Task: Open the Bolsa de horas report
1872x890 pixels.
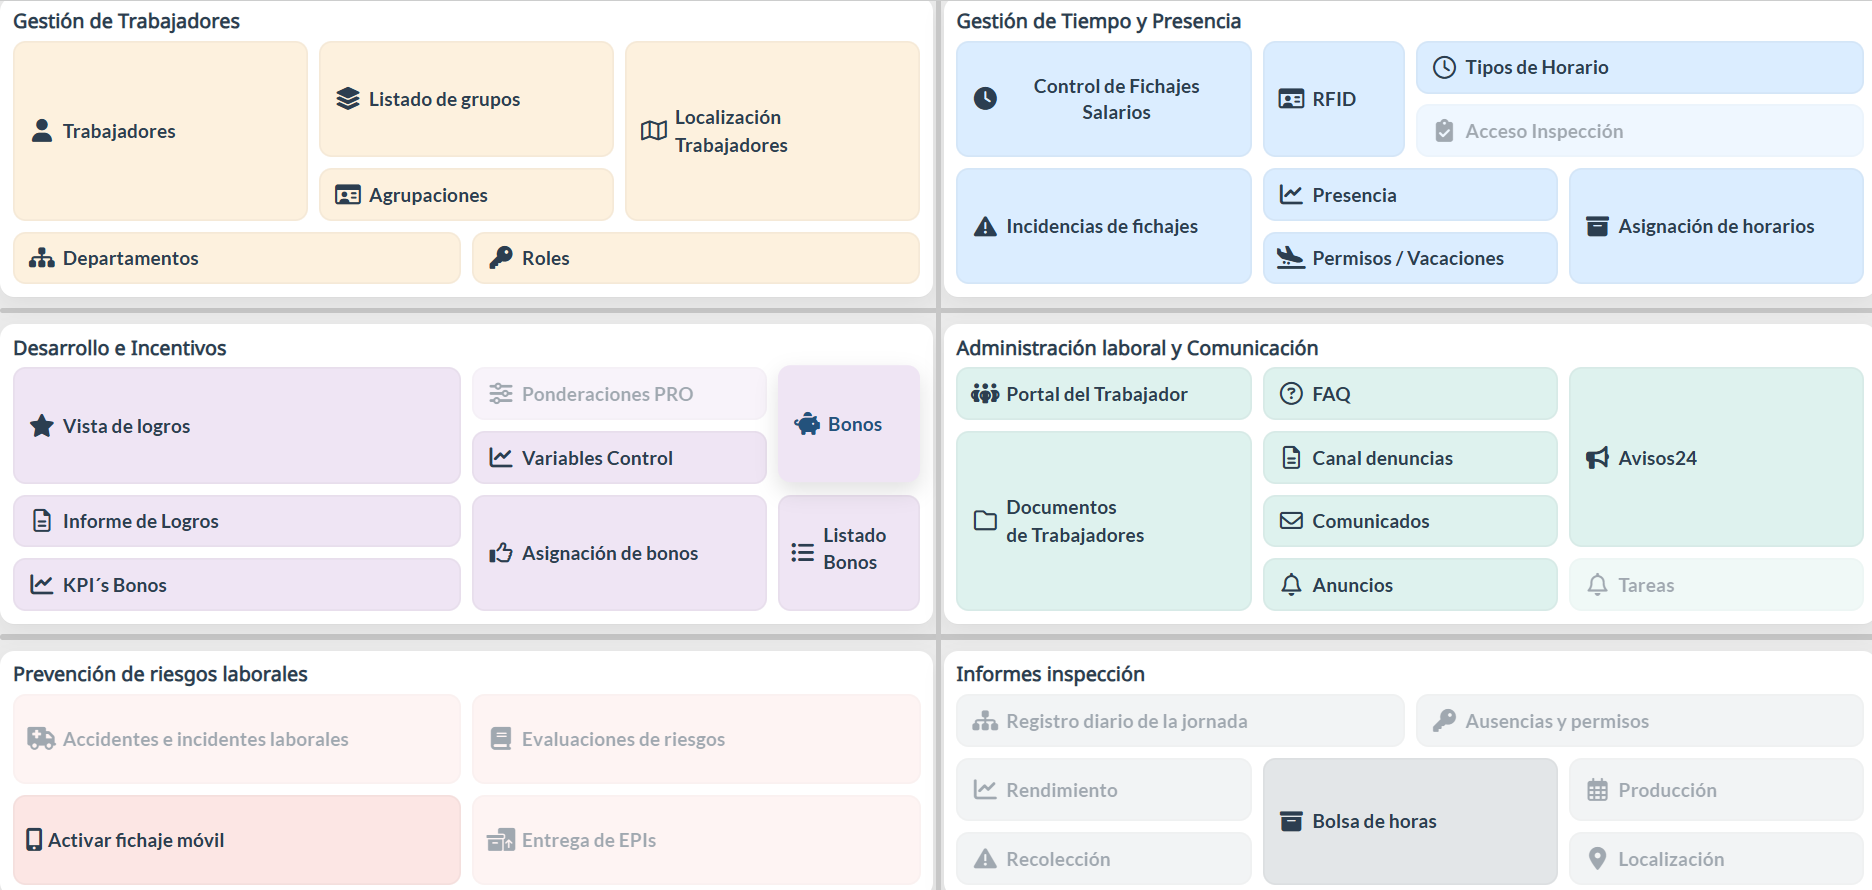Action: (1409, 821)
